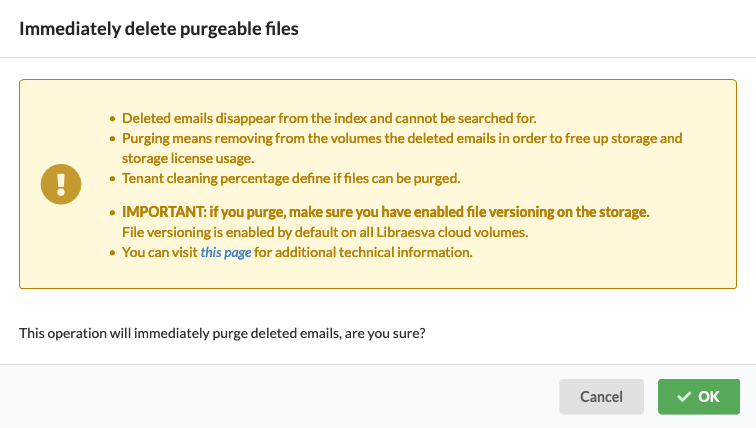Click the bullet dot before 'You can visit'
This screenshot has width=756, height=428.
click(112, 253)
